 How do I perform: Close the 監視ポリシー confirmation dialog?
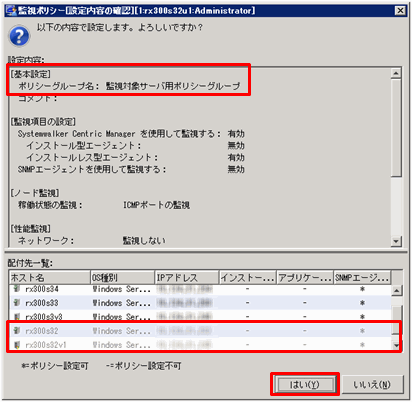click(x=400, y=11)
